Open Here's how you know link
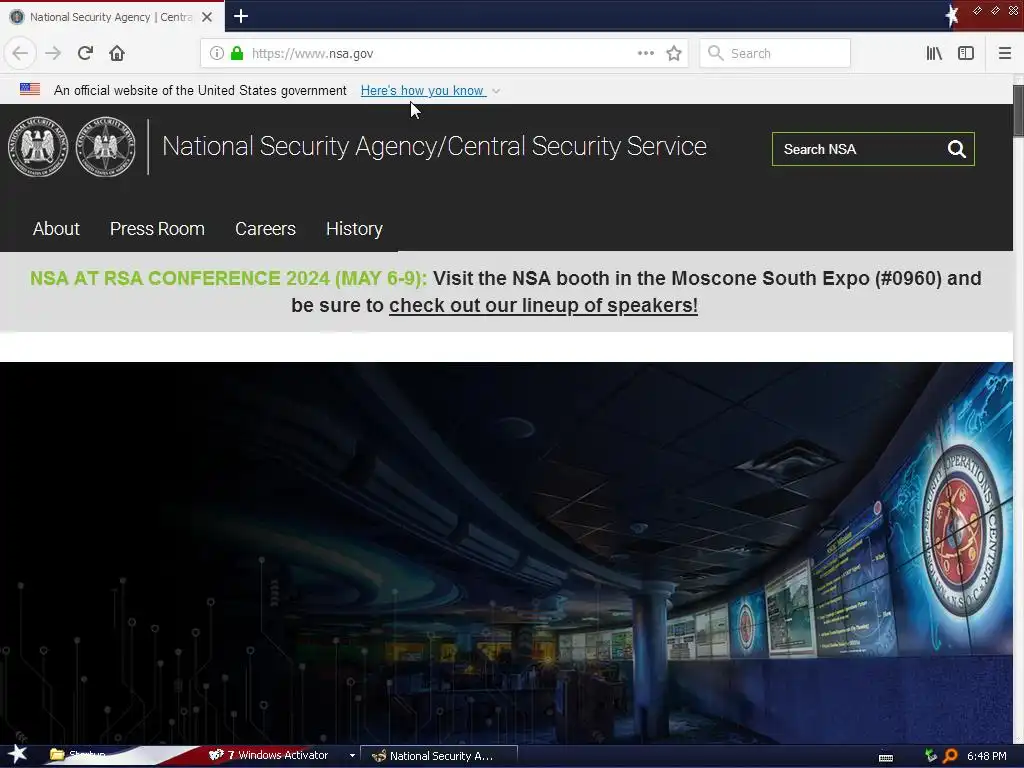 pos(423,91)
